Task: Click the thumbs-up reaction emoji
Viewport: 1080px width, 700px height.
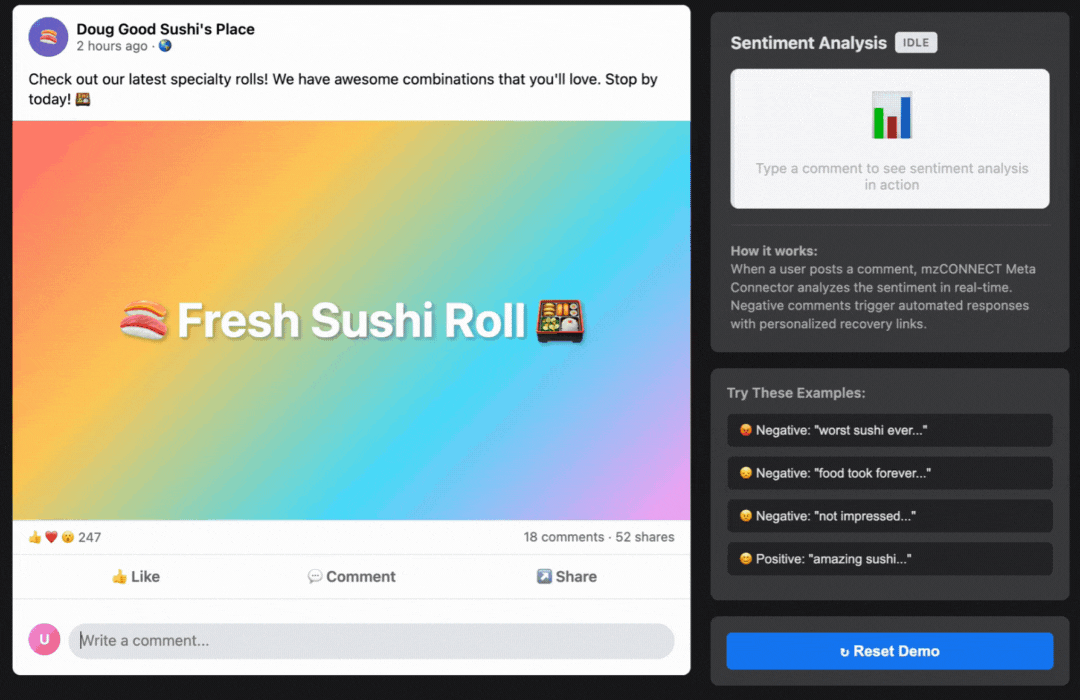Action: (x=33, y=537)
